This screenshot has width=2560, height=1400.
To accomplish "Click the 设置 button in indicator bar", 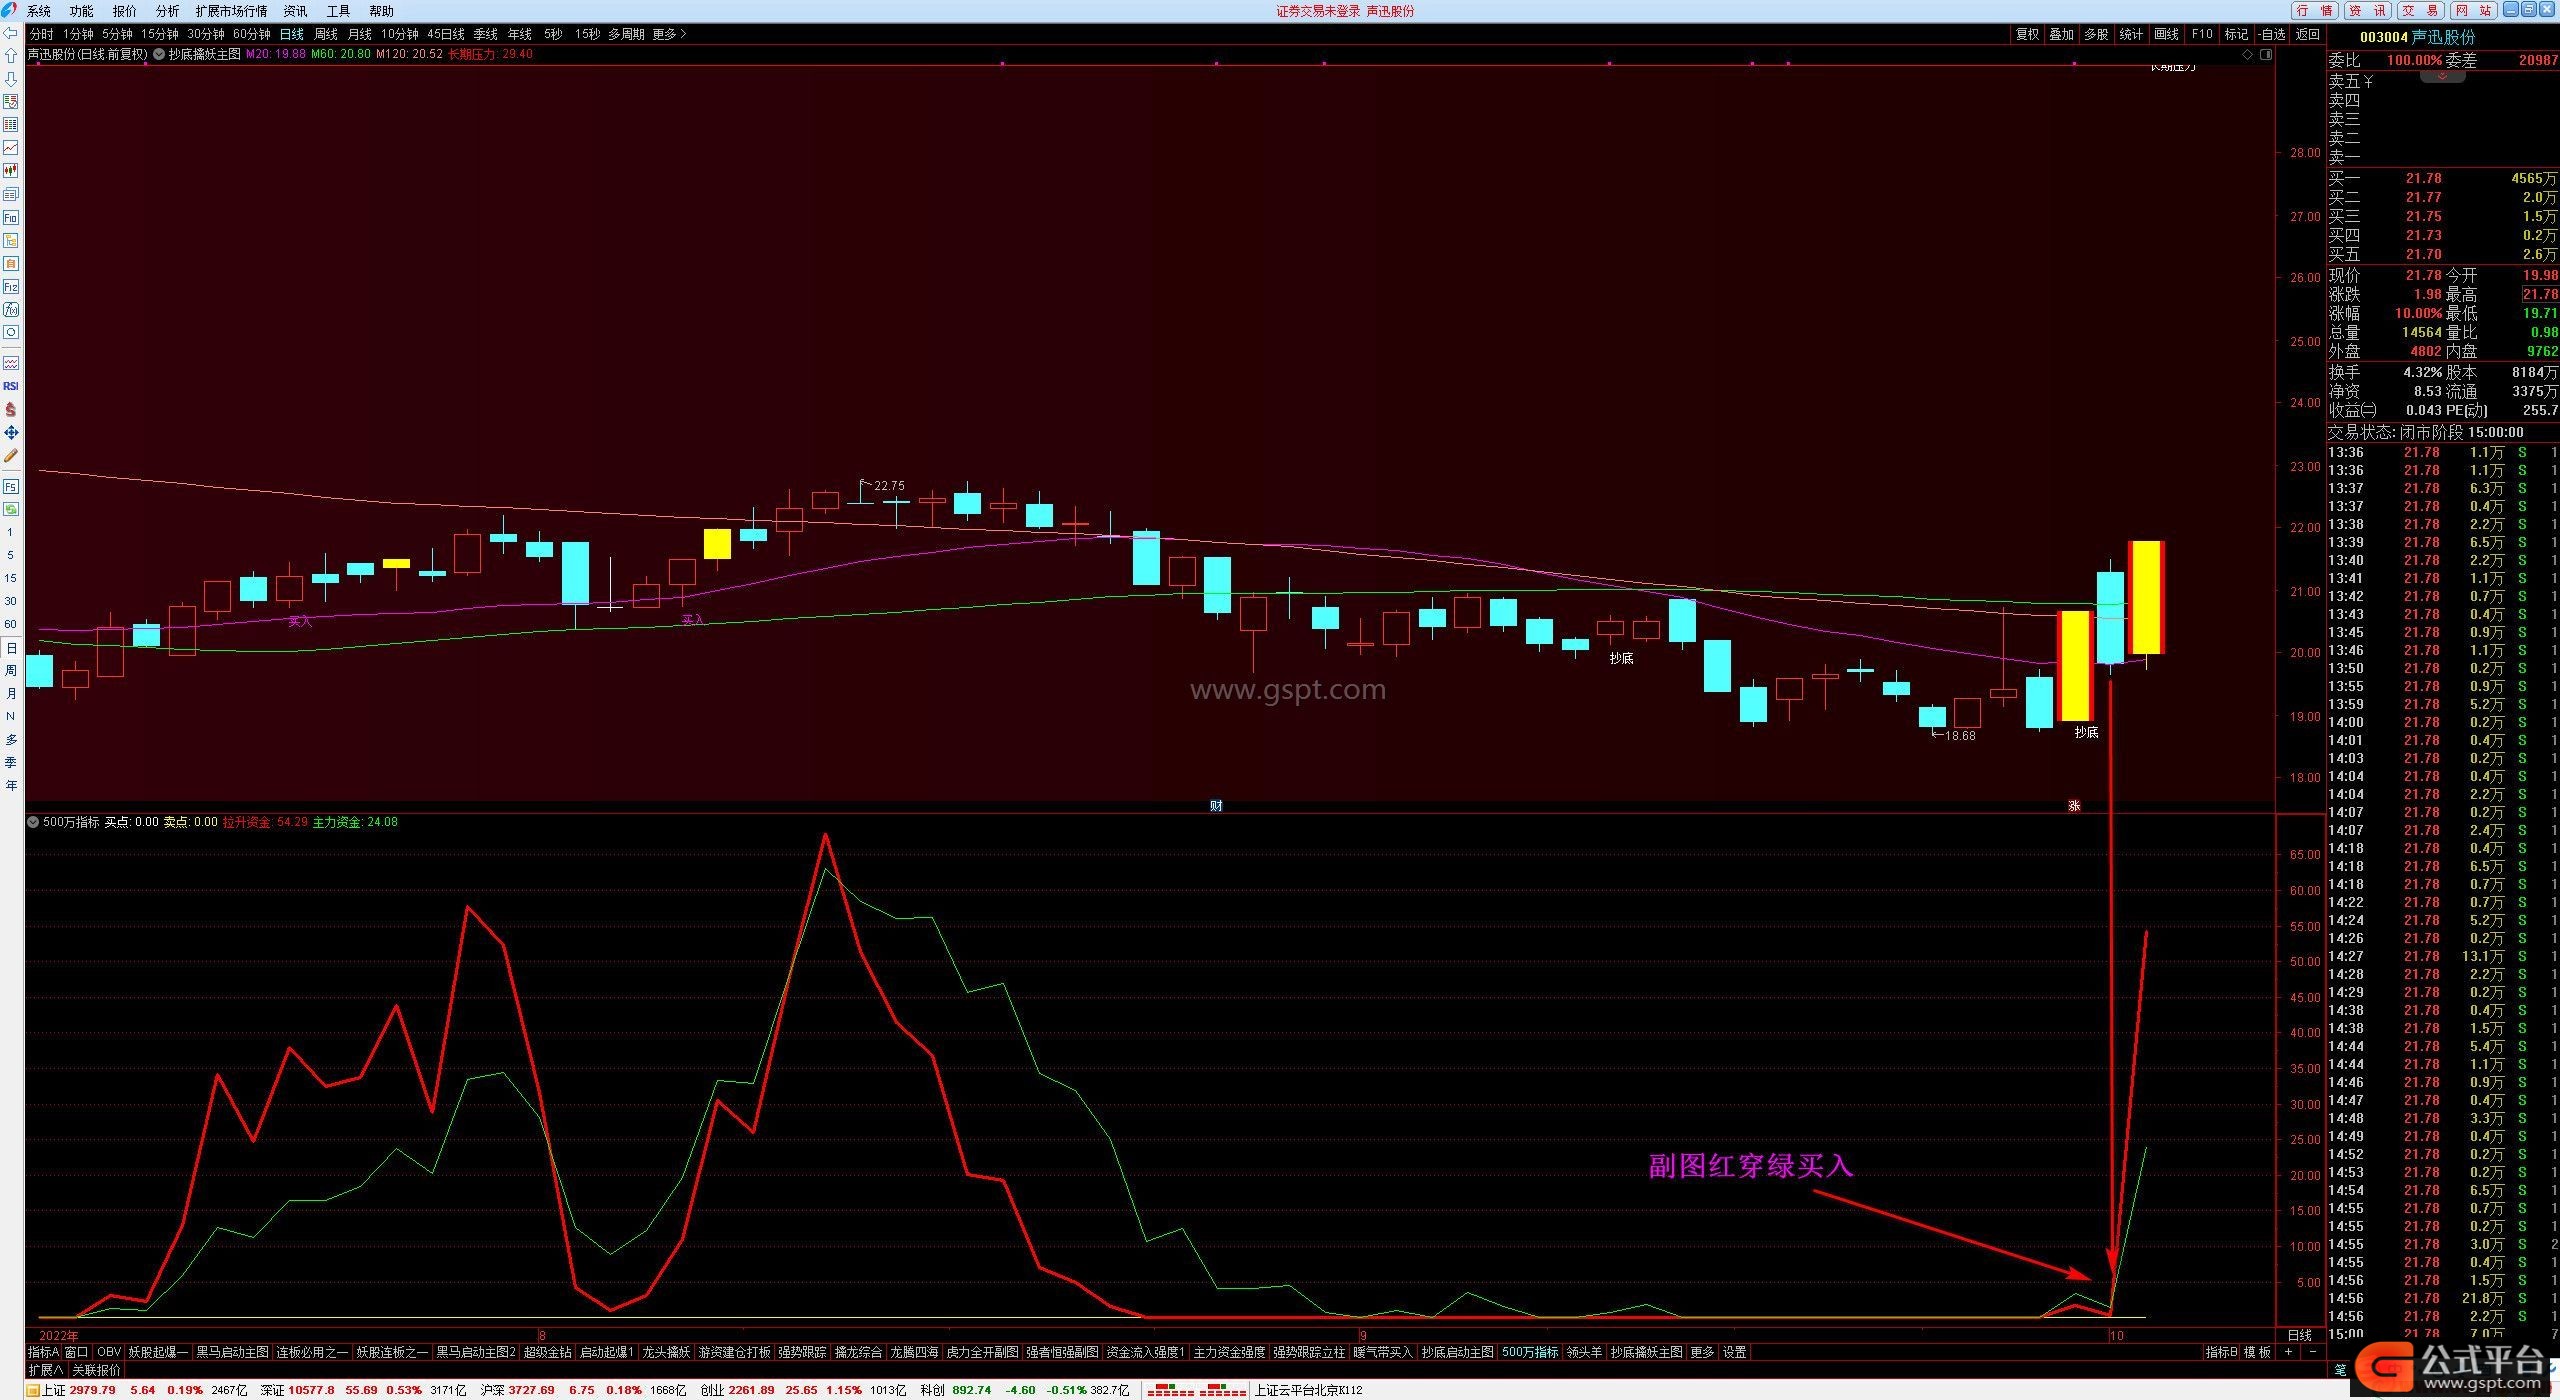I will click(1735, 1352).
